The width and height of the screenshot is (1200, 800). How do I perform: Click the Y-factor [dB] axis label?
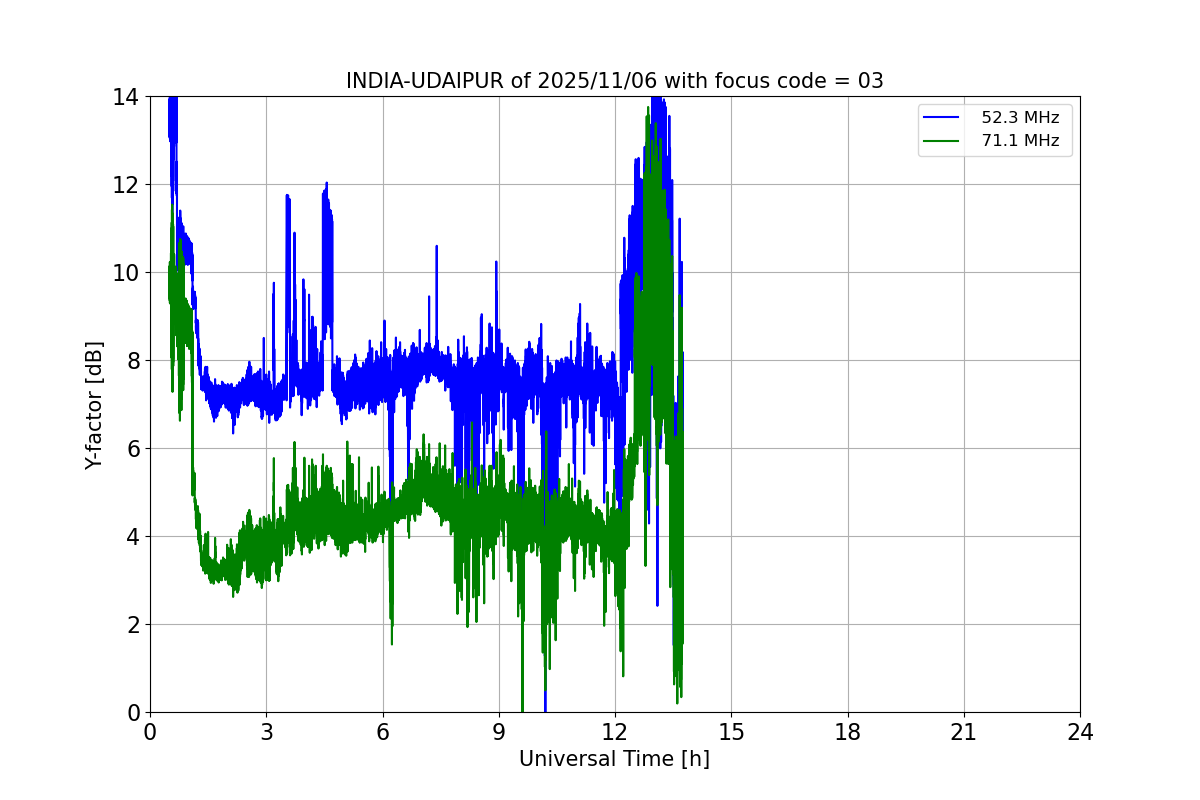pyautogui.click(x=94, y=405)
